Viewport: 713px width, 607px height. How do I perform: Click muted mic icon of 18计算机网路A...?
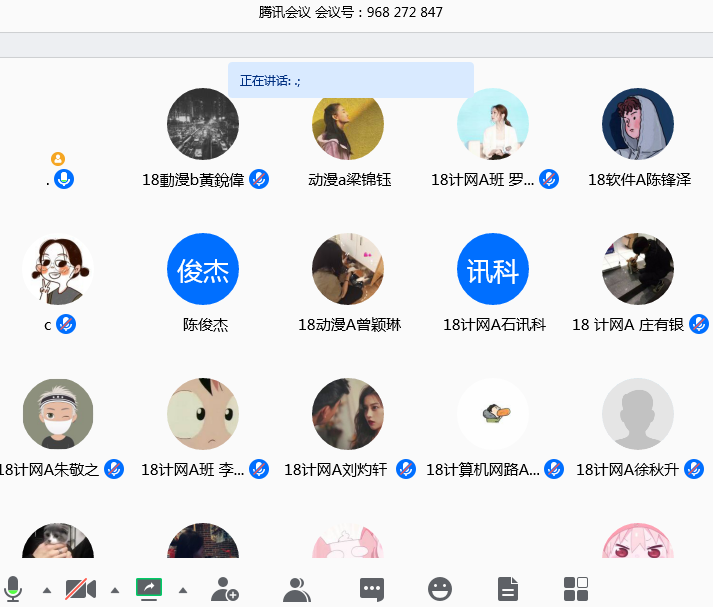point(554,469)
